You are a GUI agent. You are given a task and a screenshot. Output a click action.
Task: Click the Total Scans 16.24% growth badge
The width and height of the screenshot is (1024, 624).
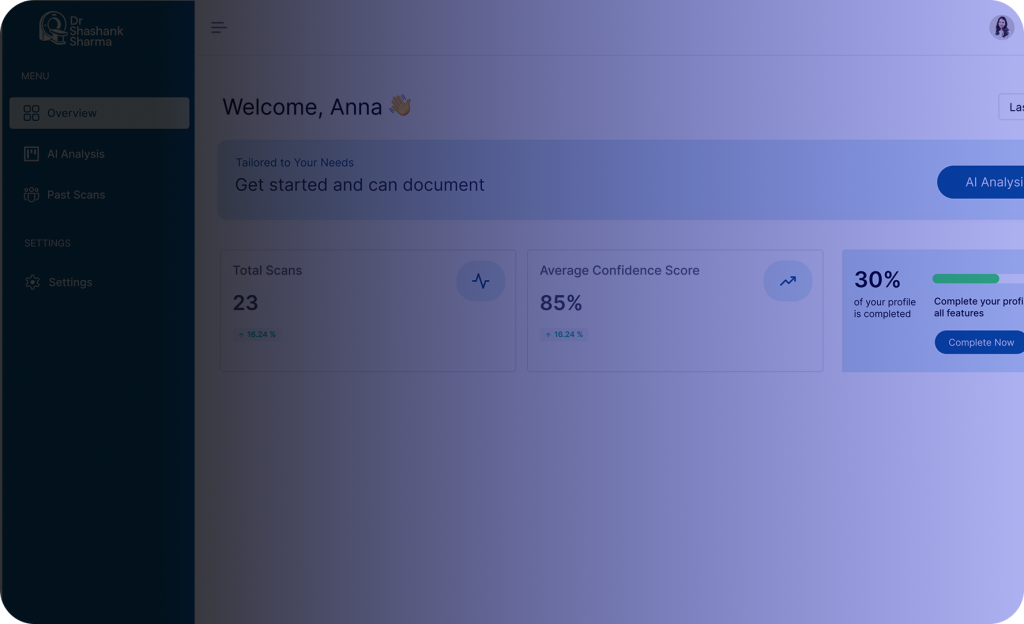pyautogui.click(x=257, y=334)
